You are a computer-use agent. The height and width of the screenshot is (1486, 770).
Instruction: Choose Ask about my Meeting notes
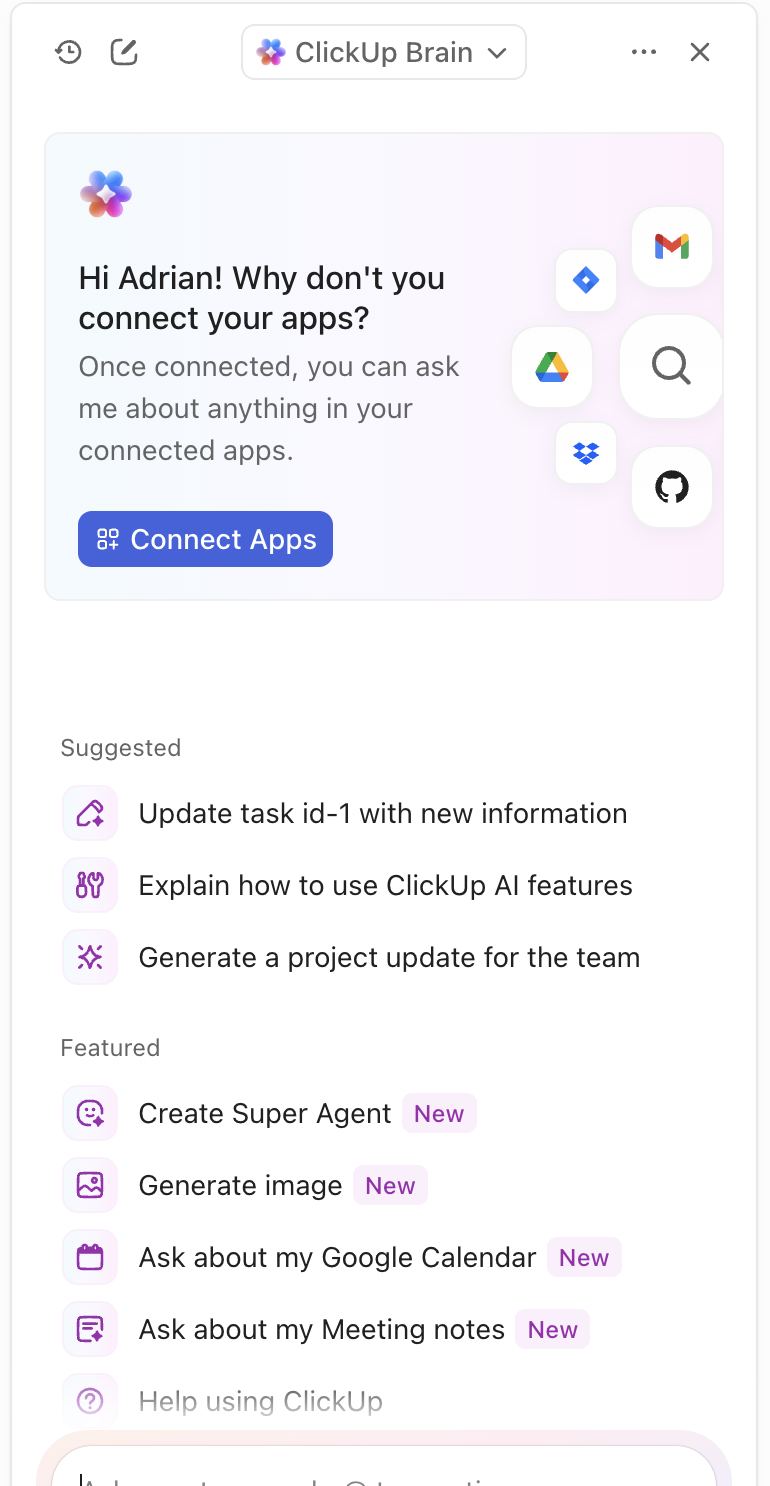pos(321,1329)
